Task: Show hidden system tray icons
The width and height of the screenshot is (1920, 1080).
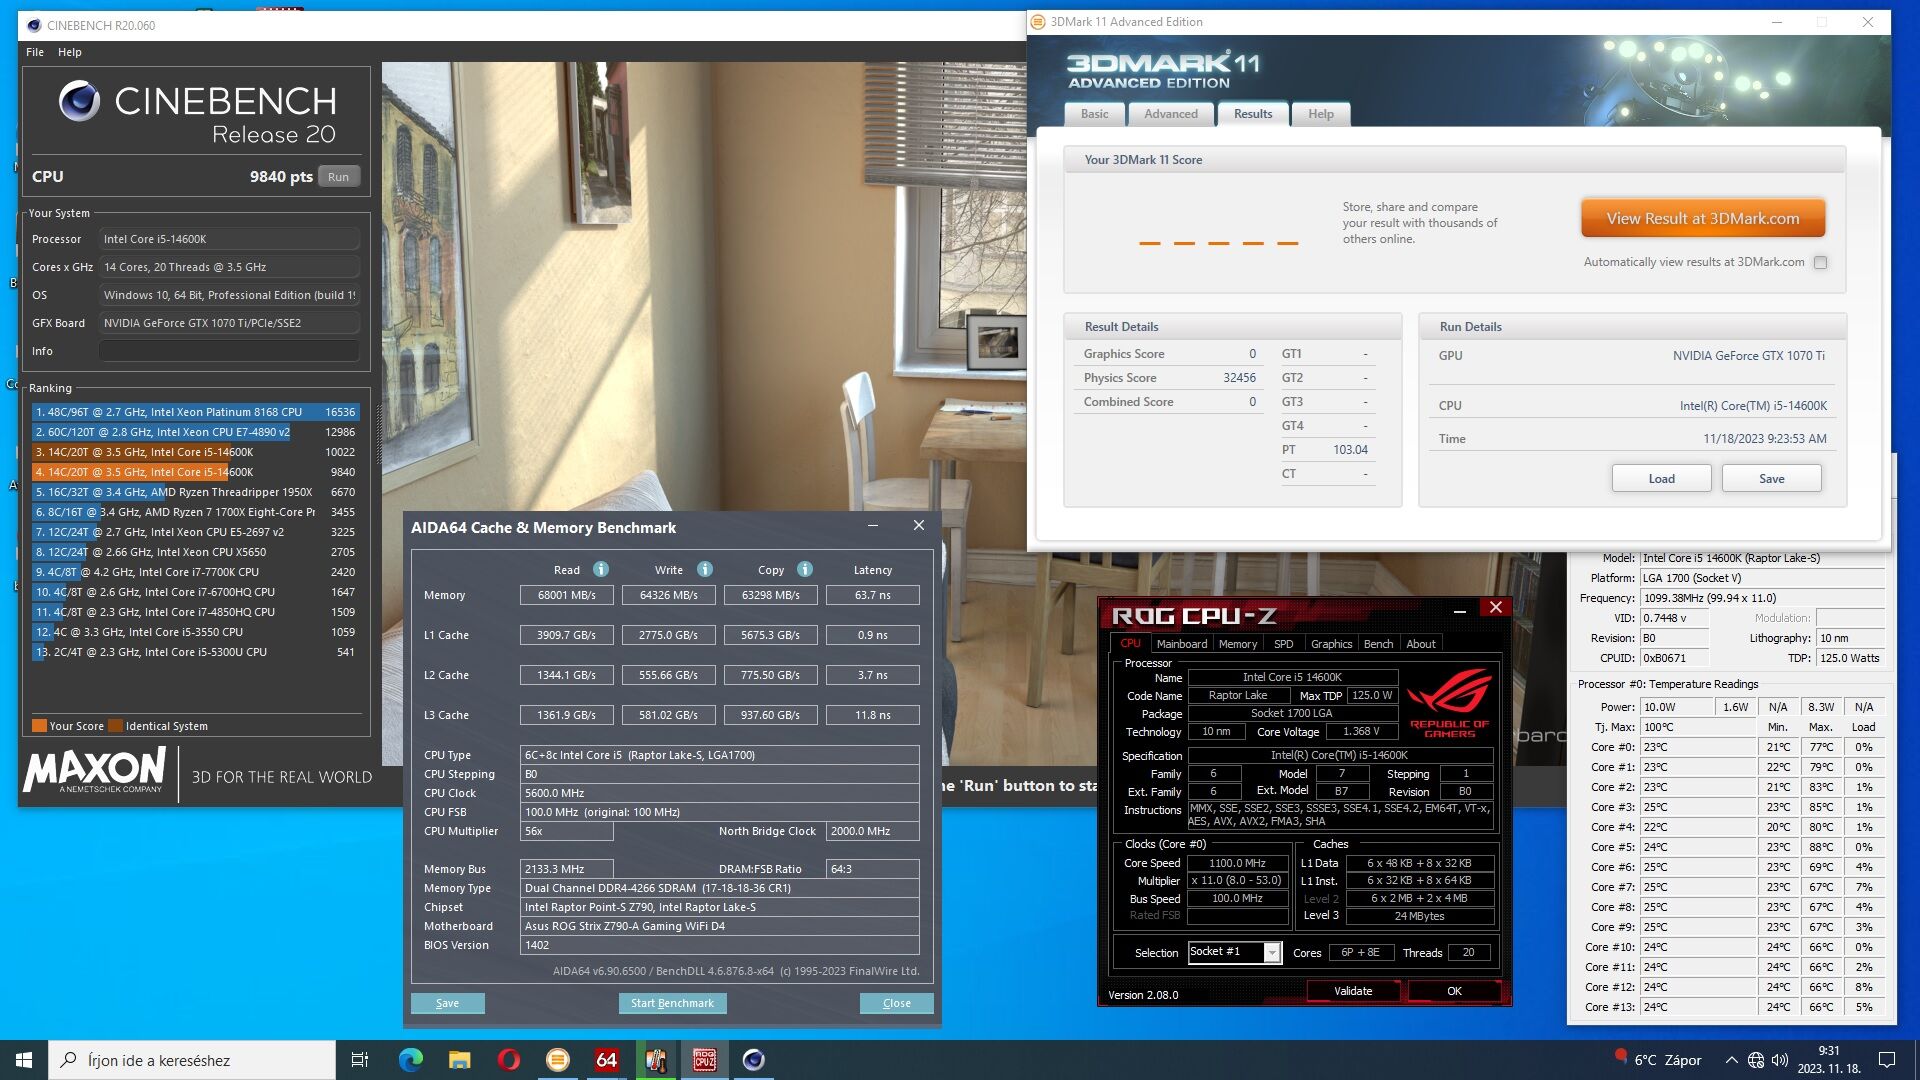Action: [x=1731, y=1060]
